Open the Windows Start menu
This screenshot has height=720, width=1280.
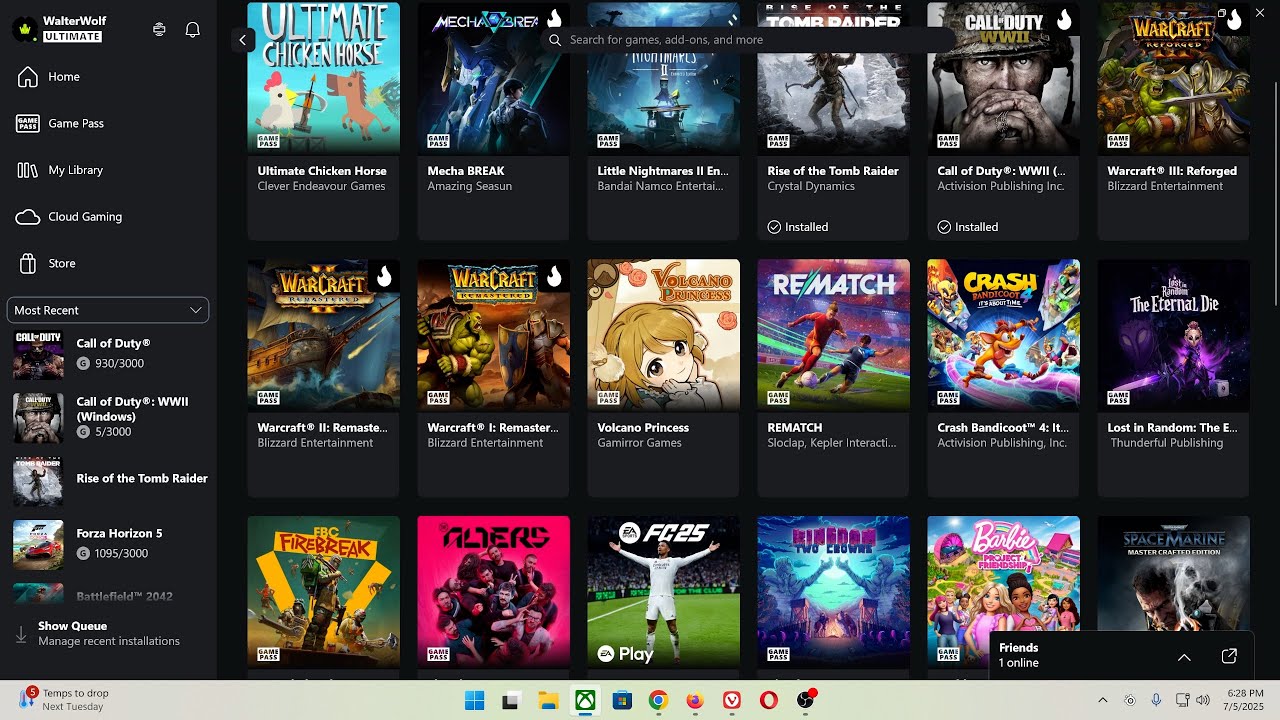click(x=474, y=700)
